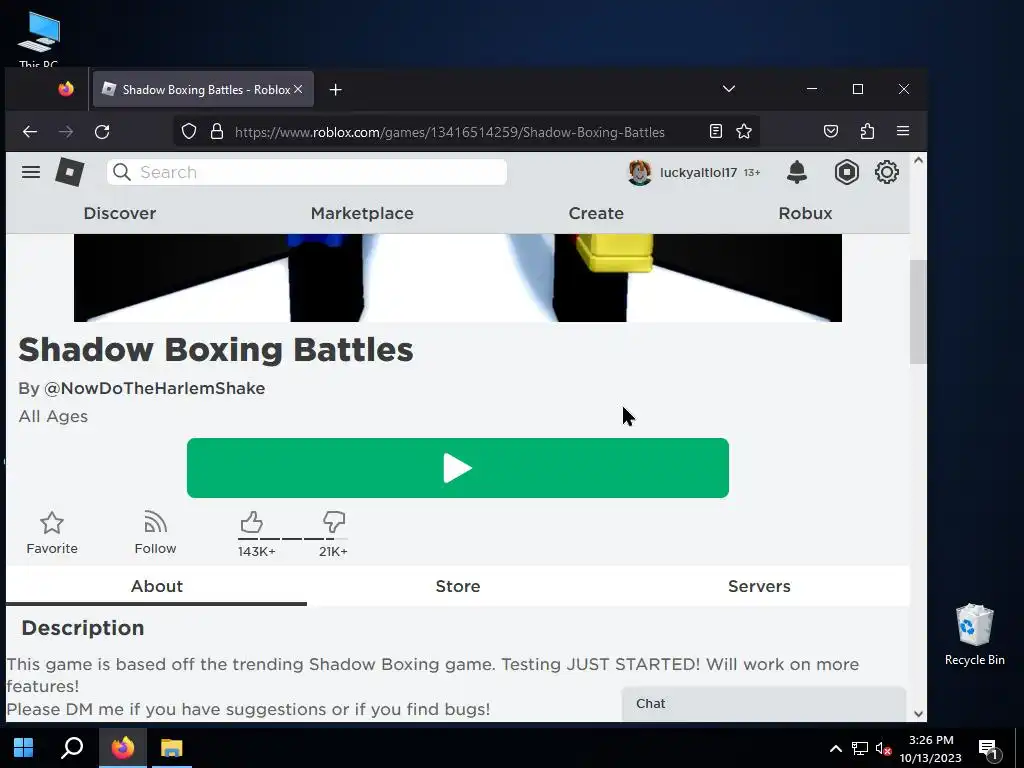The width and height of the screenshot is (1024, 768).
Task: Click the muted volume tray icon
Action: [883, 749]
